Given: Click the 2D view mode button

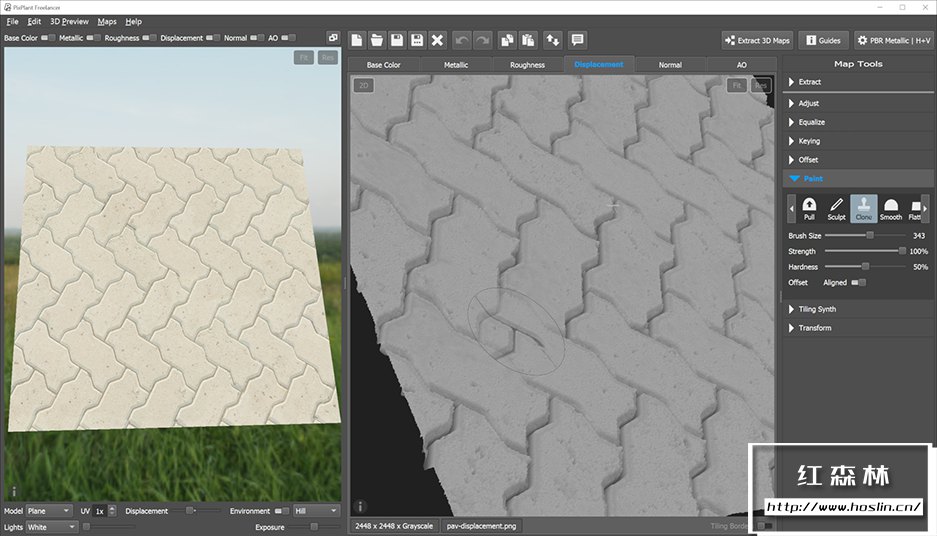Looking at the screenshot, I should coord(363,85).
